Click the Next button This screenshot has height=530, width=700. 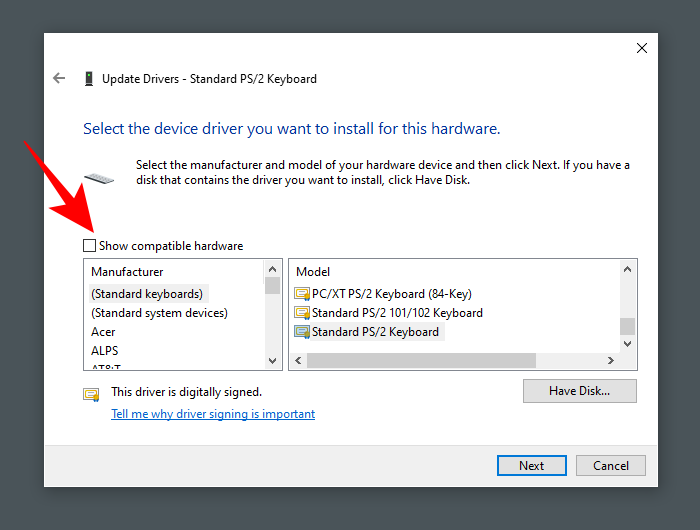531,465
